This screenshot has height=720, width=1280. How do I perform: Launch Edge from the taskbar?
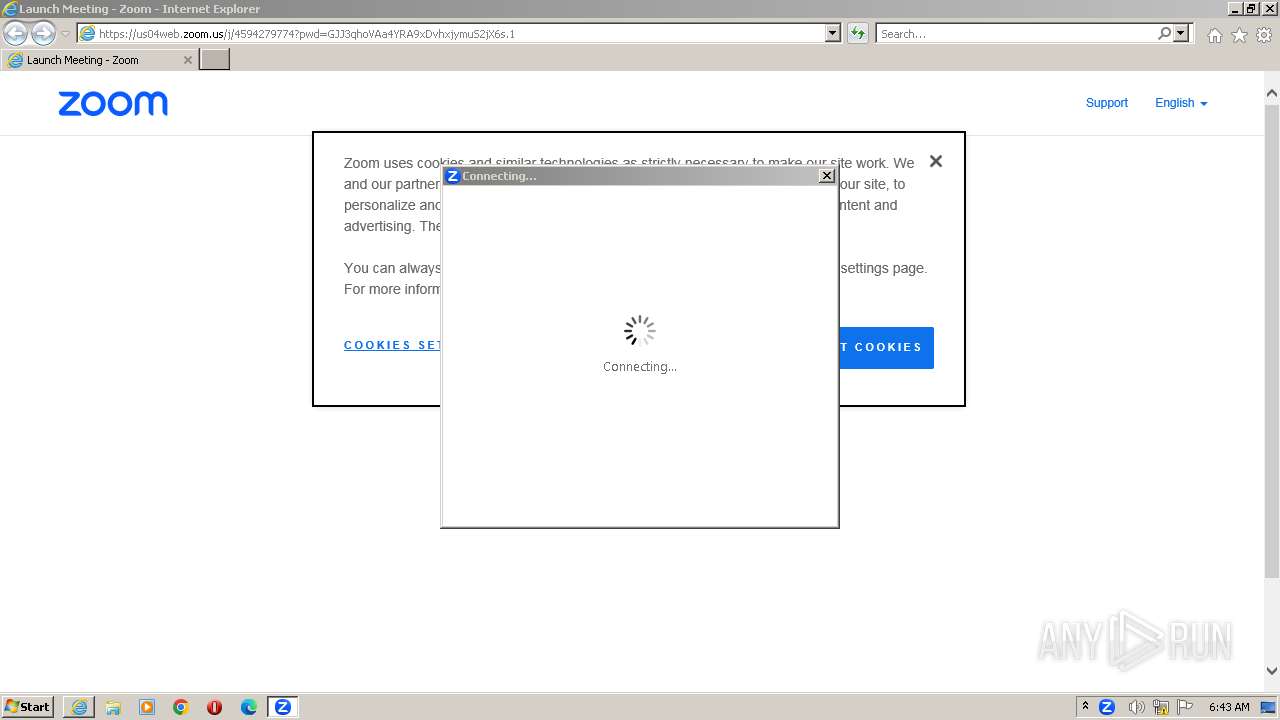pyautogui.click(x=249, y=707)
